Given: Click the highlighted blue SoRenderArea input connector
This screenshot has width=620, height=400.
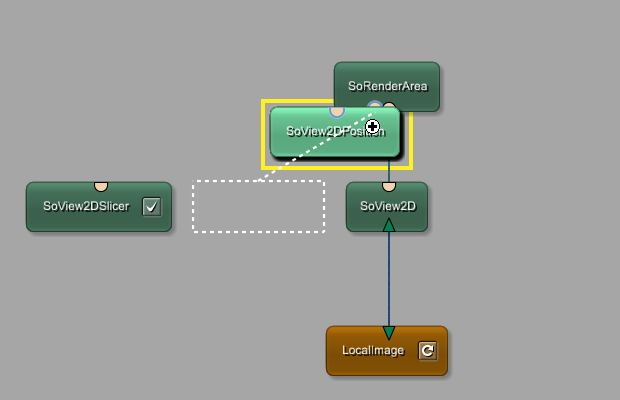Looking at the screenshot, I should pos(374,106).
